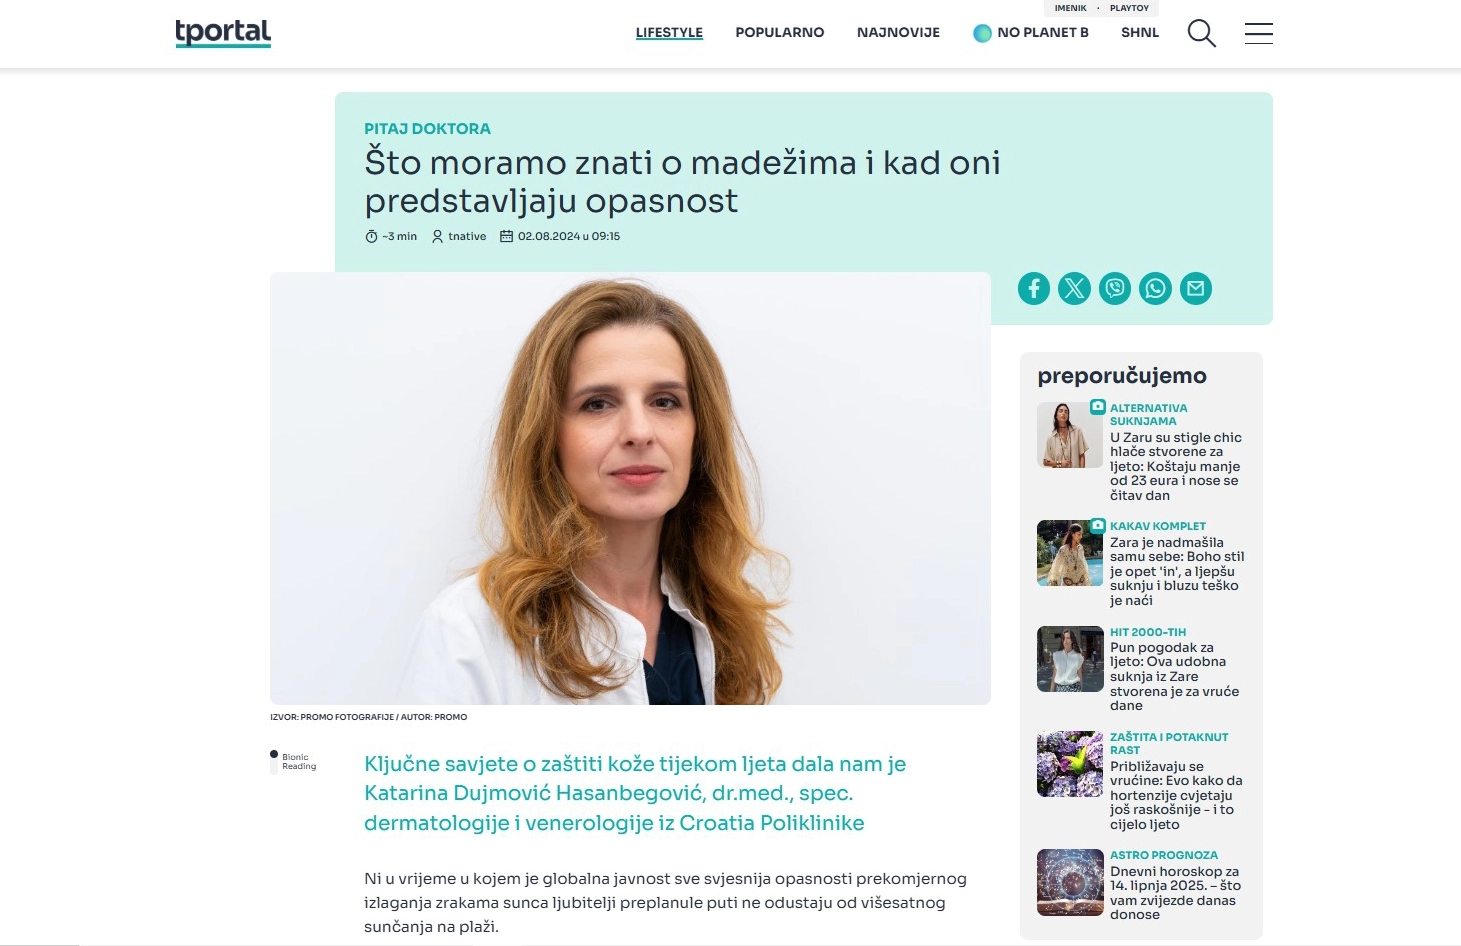The image size is (1461, 946).
Task: Open the Zara chic hlače article thumbnail
Action: click(x=1070, y=435)
